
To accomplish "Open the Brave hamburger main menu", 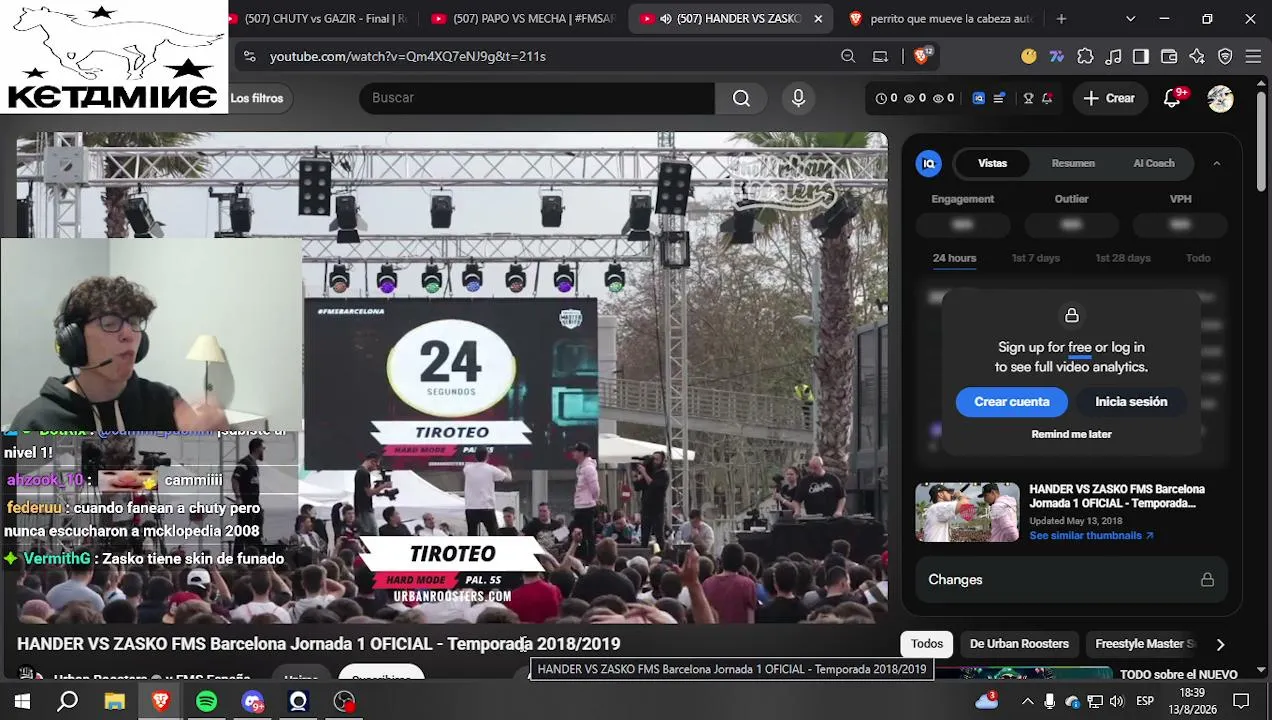I will (x=1253, y=56).
